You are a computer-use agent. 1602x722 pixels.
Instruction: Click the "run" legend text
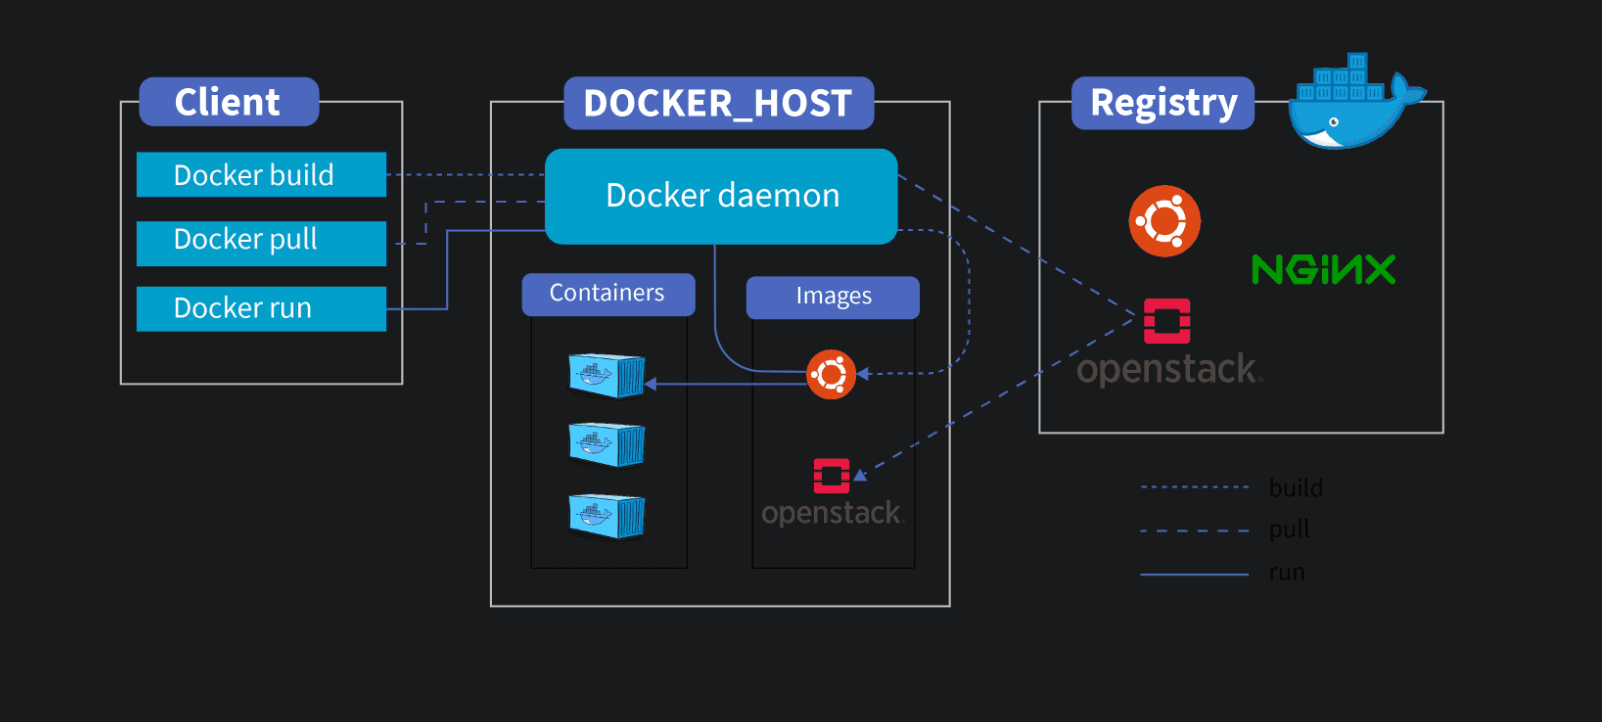pos(1287,573)
